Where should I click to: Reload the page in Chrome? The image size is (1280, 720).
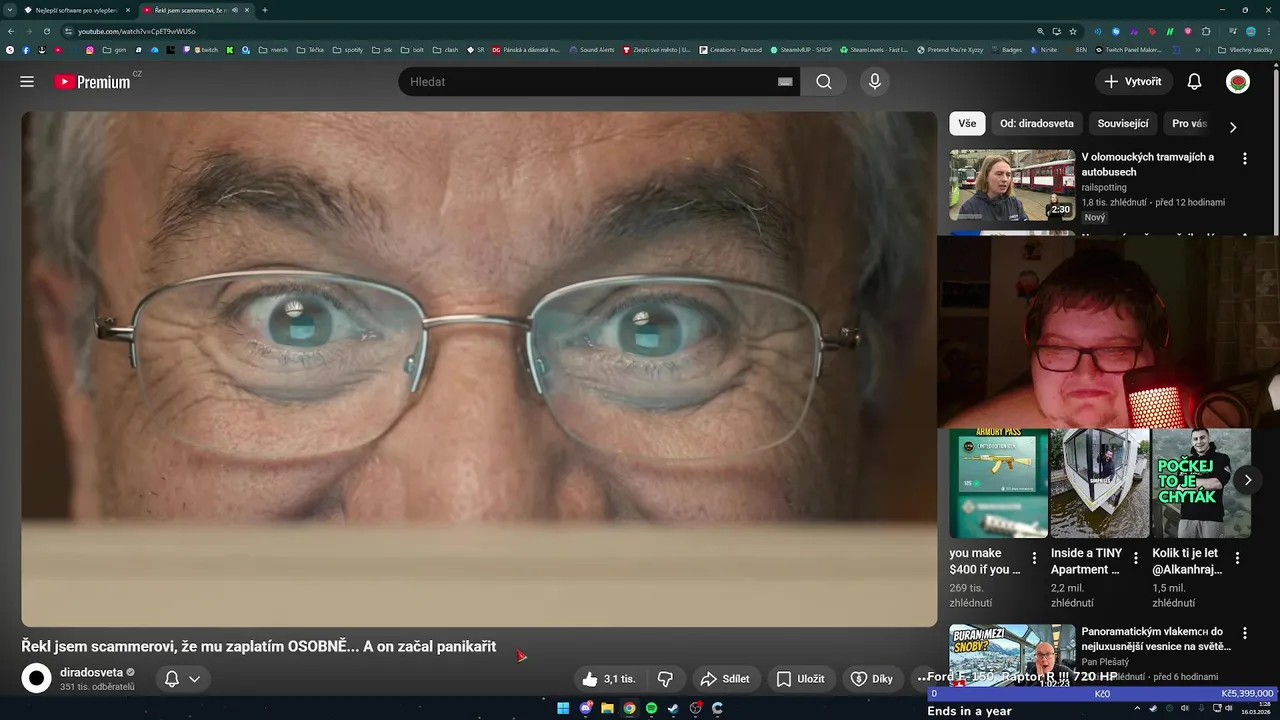(46, 31)
